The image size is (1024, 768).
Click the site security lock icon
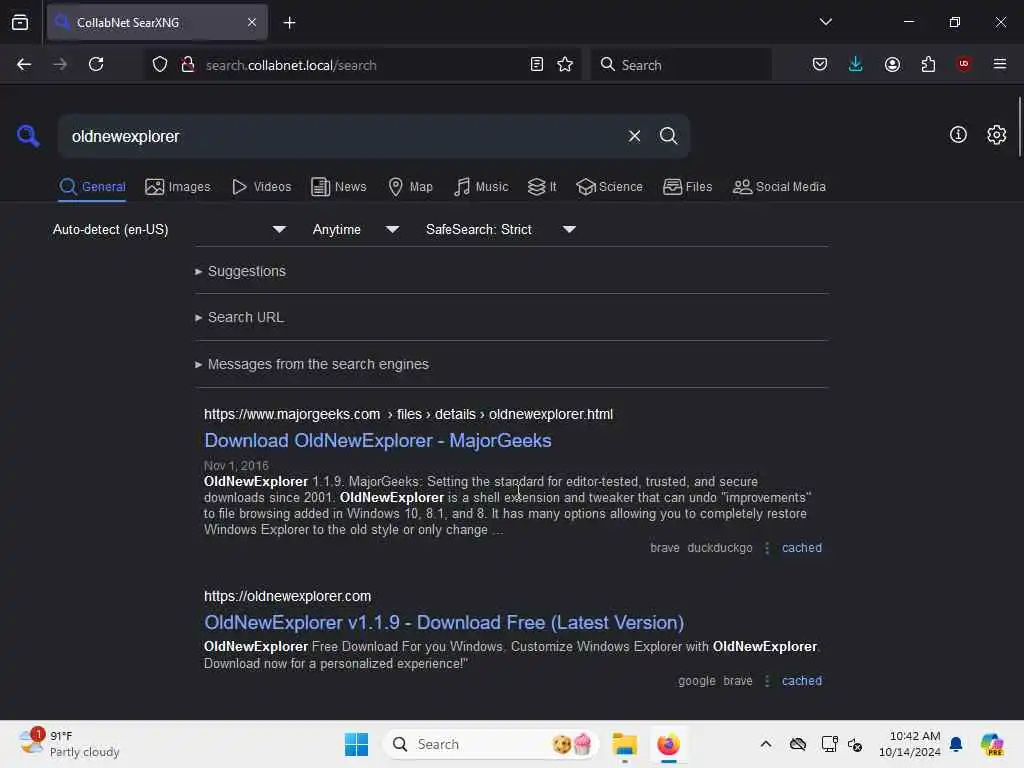tap(188, 64)
